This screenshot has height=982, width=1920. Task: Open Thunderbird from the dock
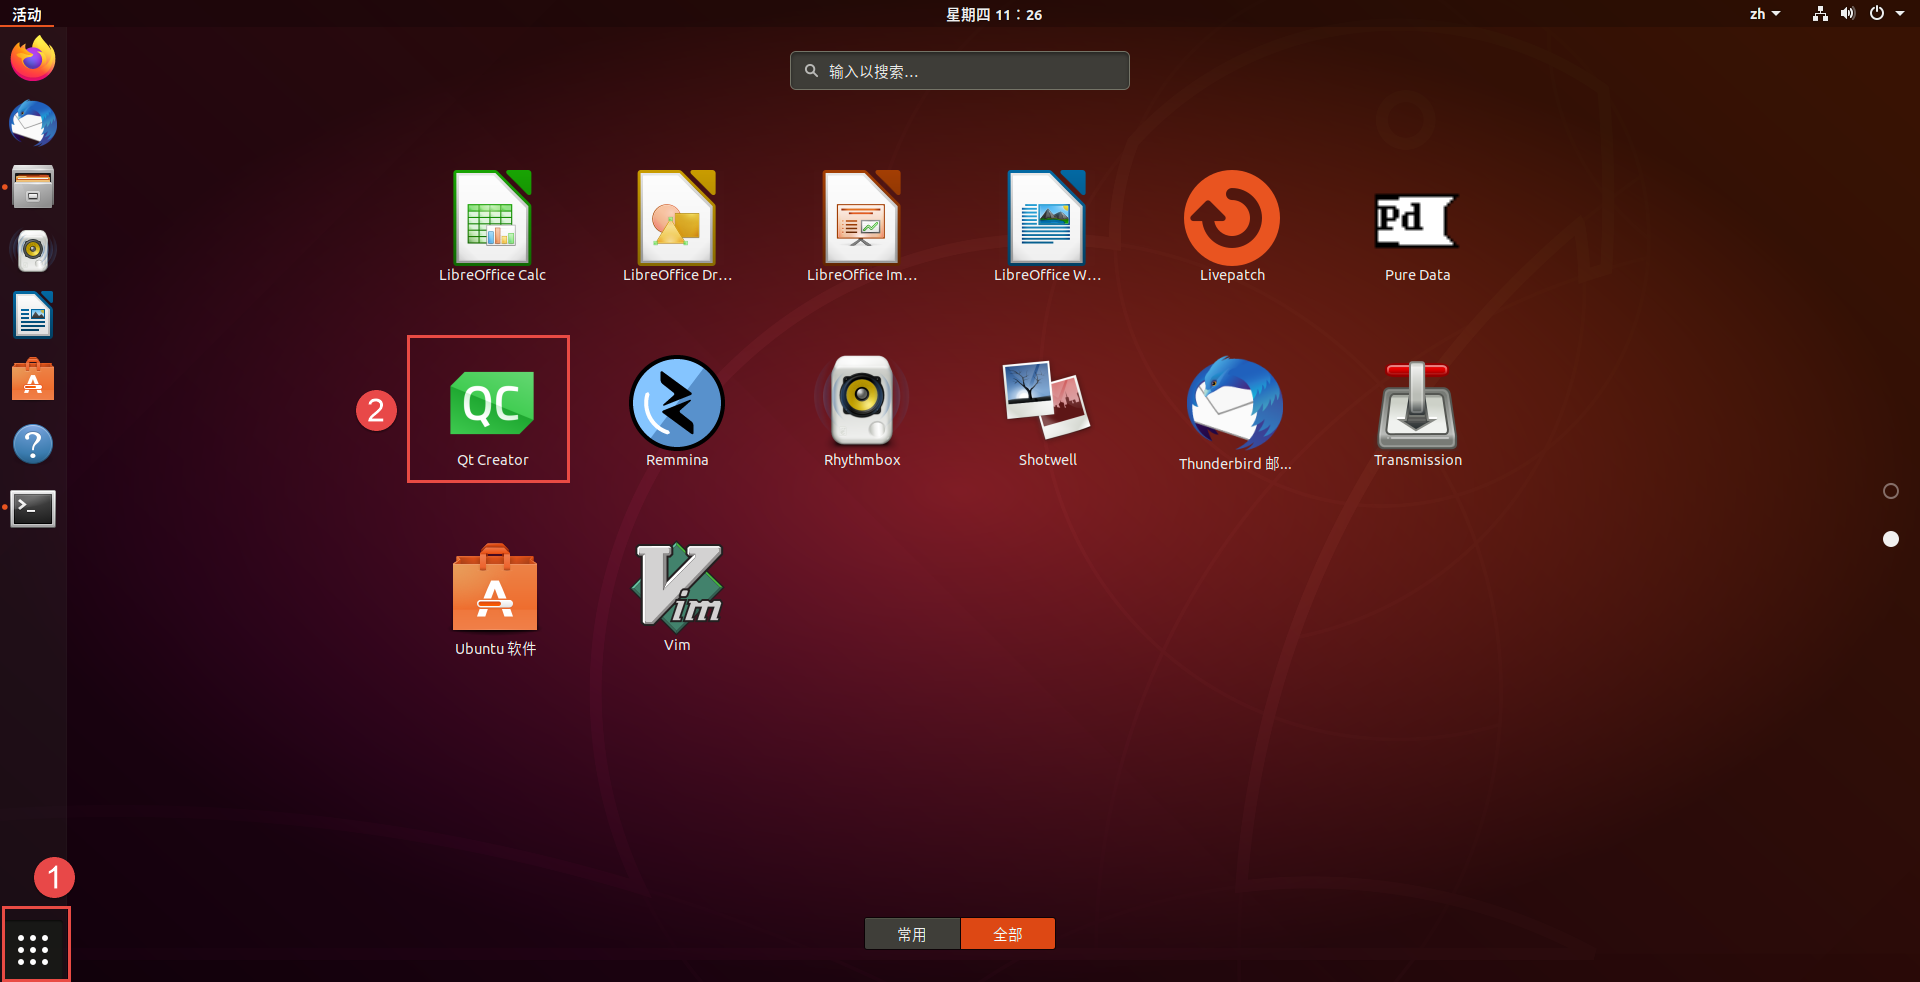tap(33, 123)
